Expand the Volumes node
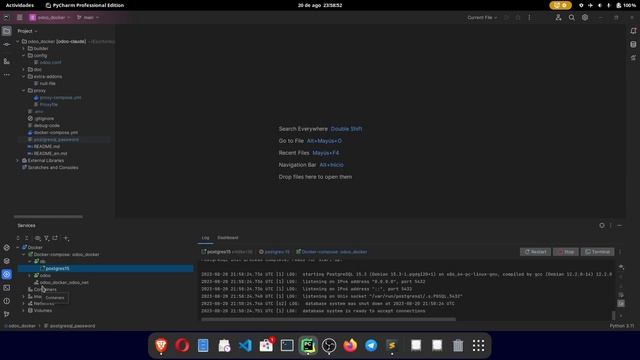 point(24,311)
